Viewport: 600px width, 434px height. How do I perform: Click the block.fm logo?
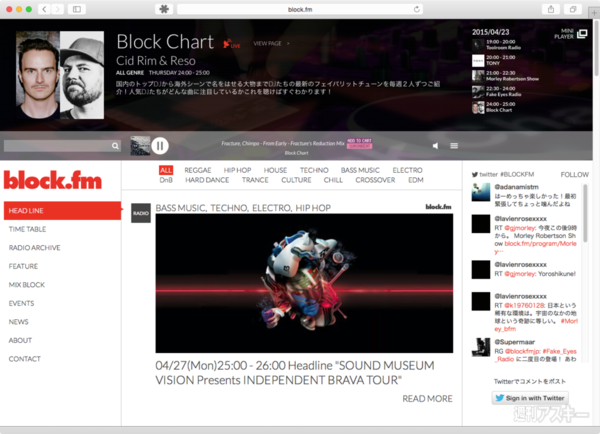pos(53,180)
